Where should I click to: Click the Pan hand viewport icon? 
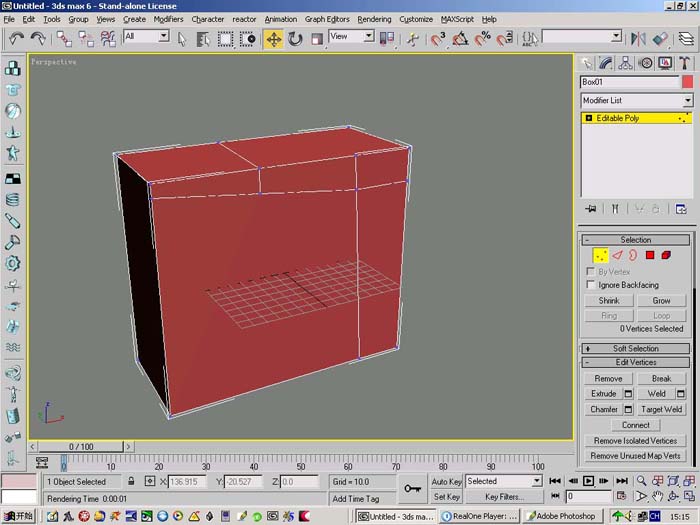tap(657, 496)
